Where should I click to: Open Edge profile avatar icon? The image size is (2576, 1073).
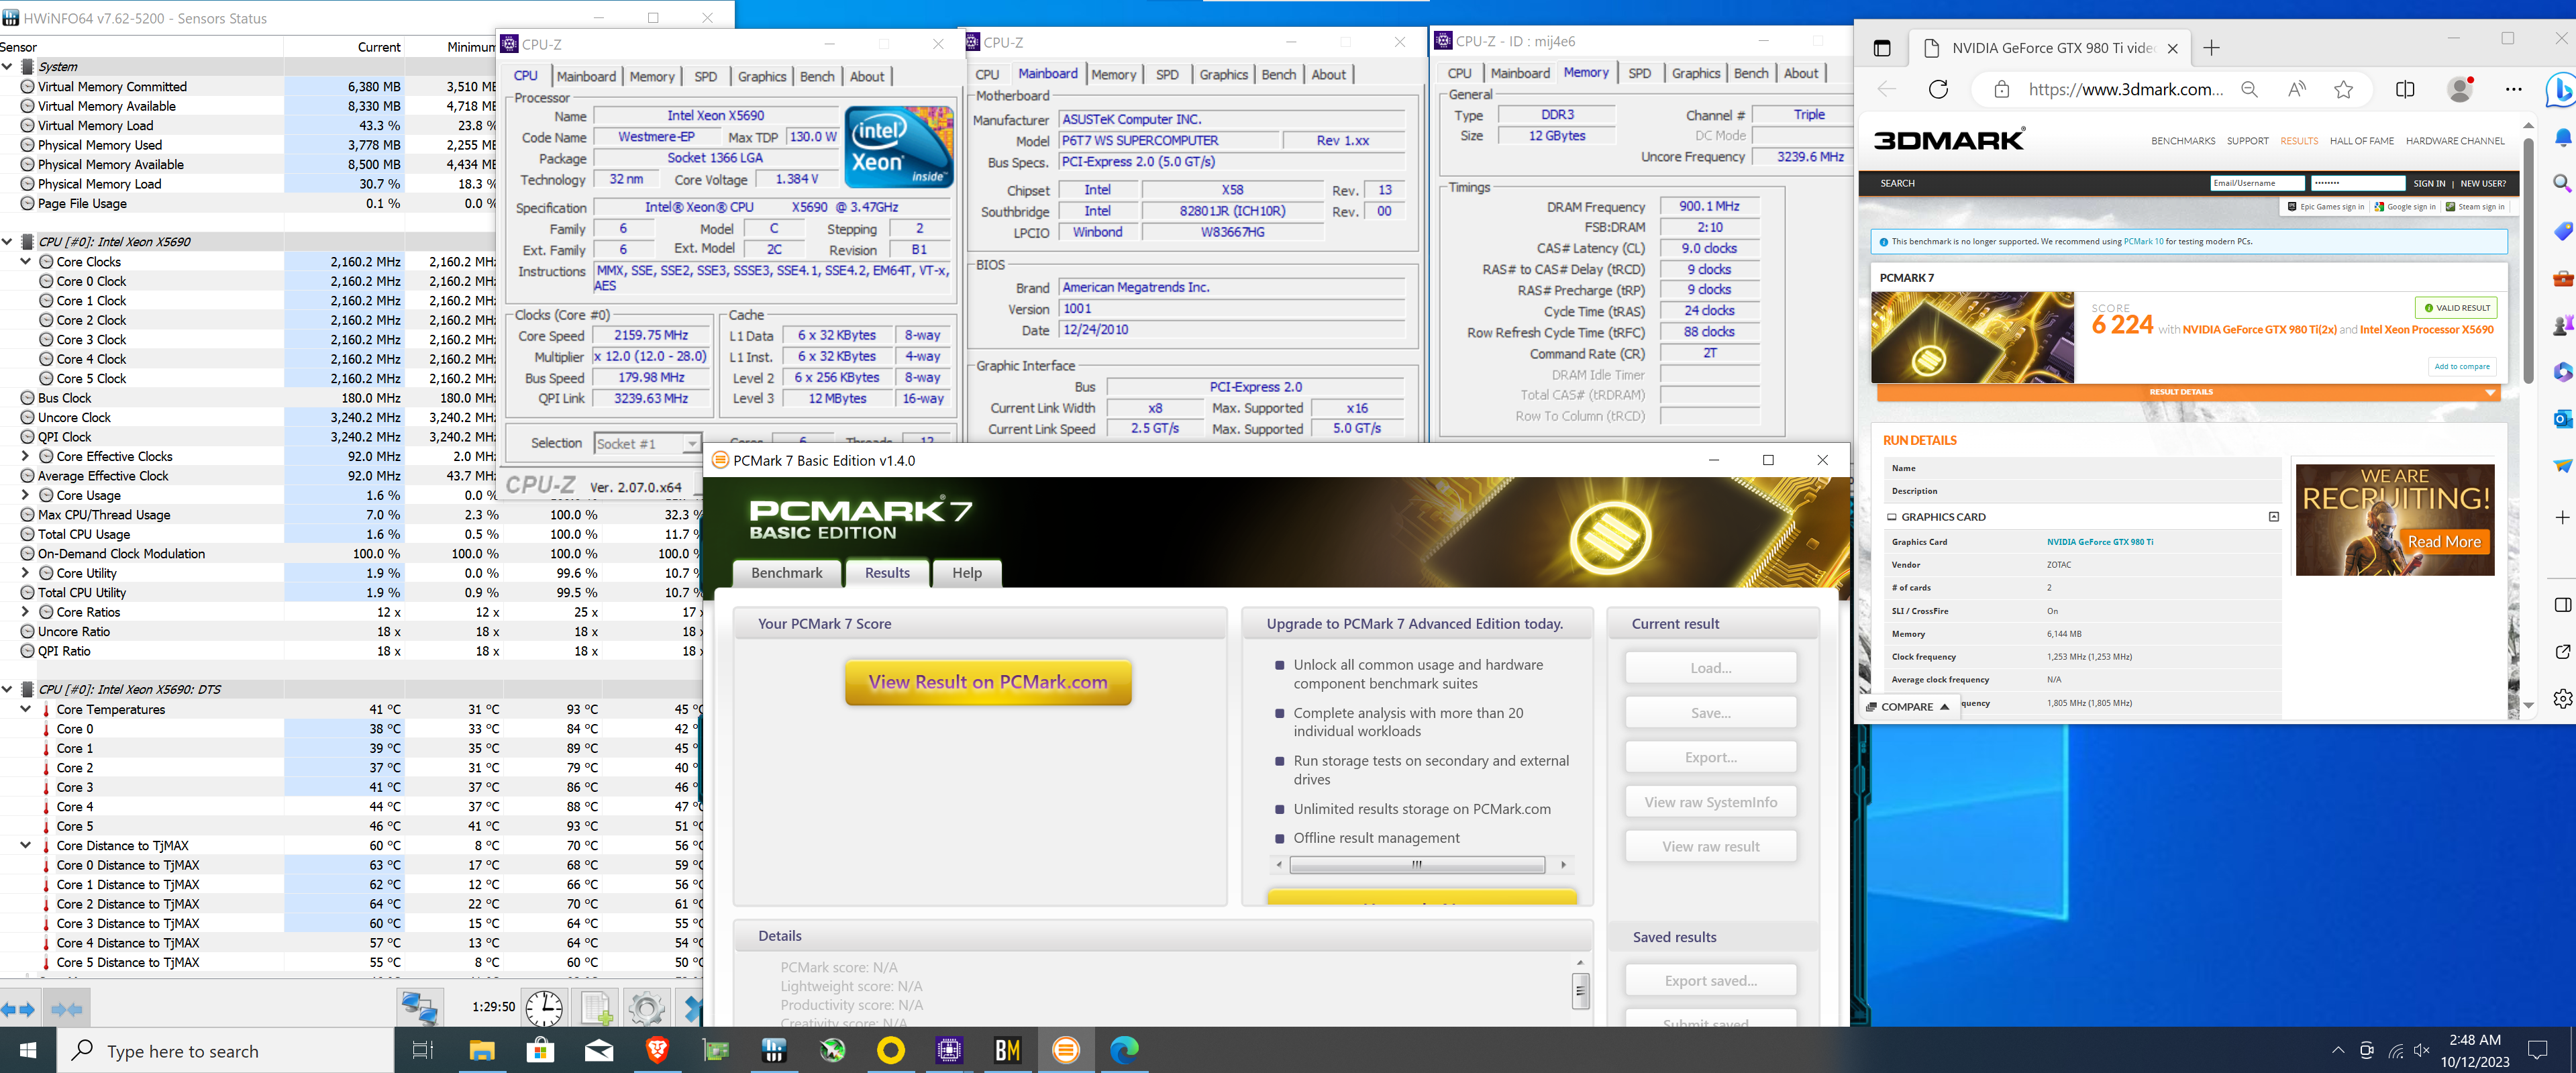pyautogui.click(x=2460, y=89)
